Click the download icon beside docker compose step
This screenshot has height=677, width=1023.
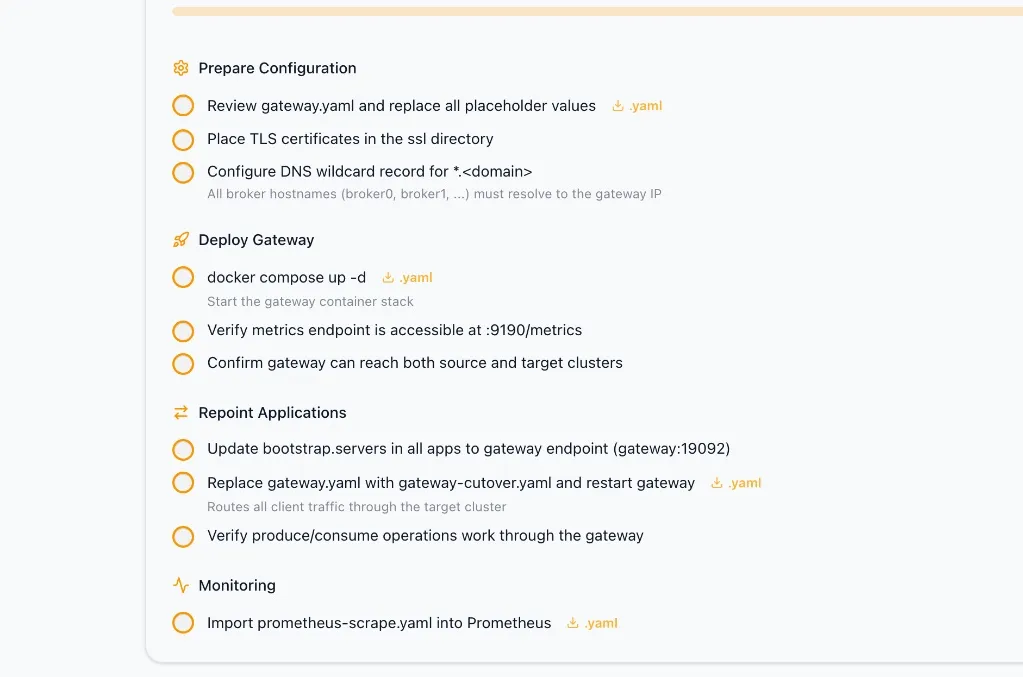pyautogui.click(x=389, y=277)
